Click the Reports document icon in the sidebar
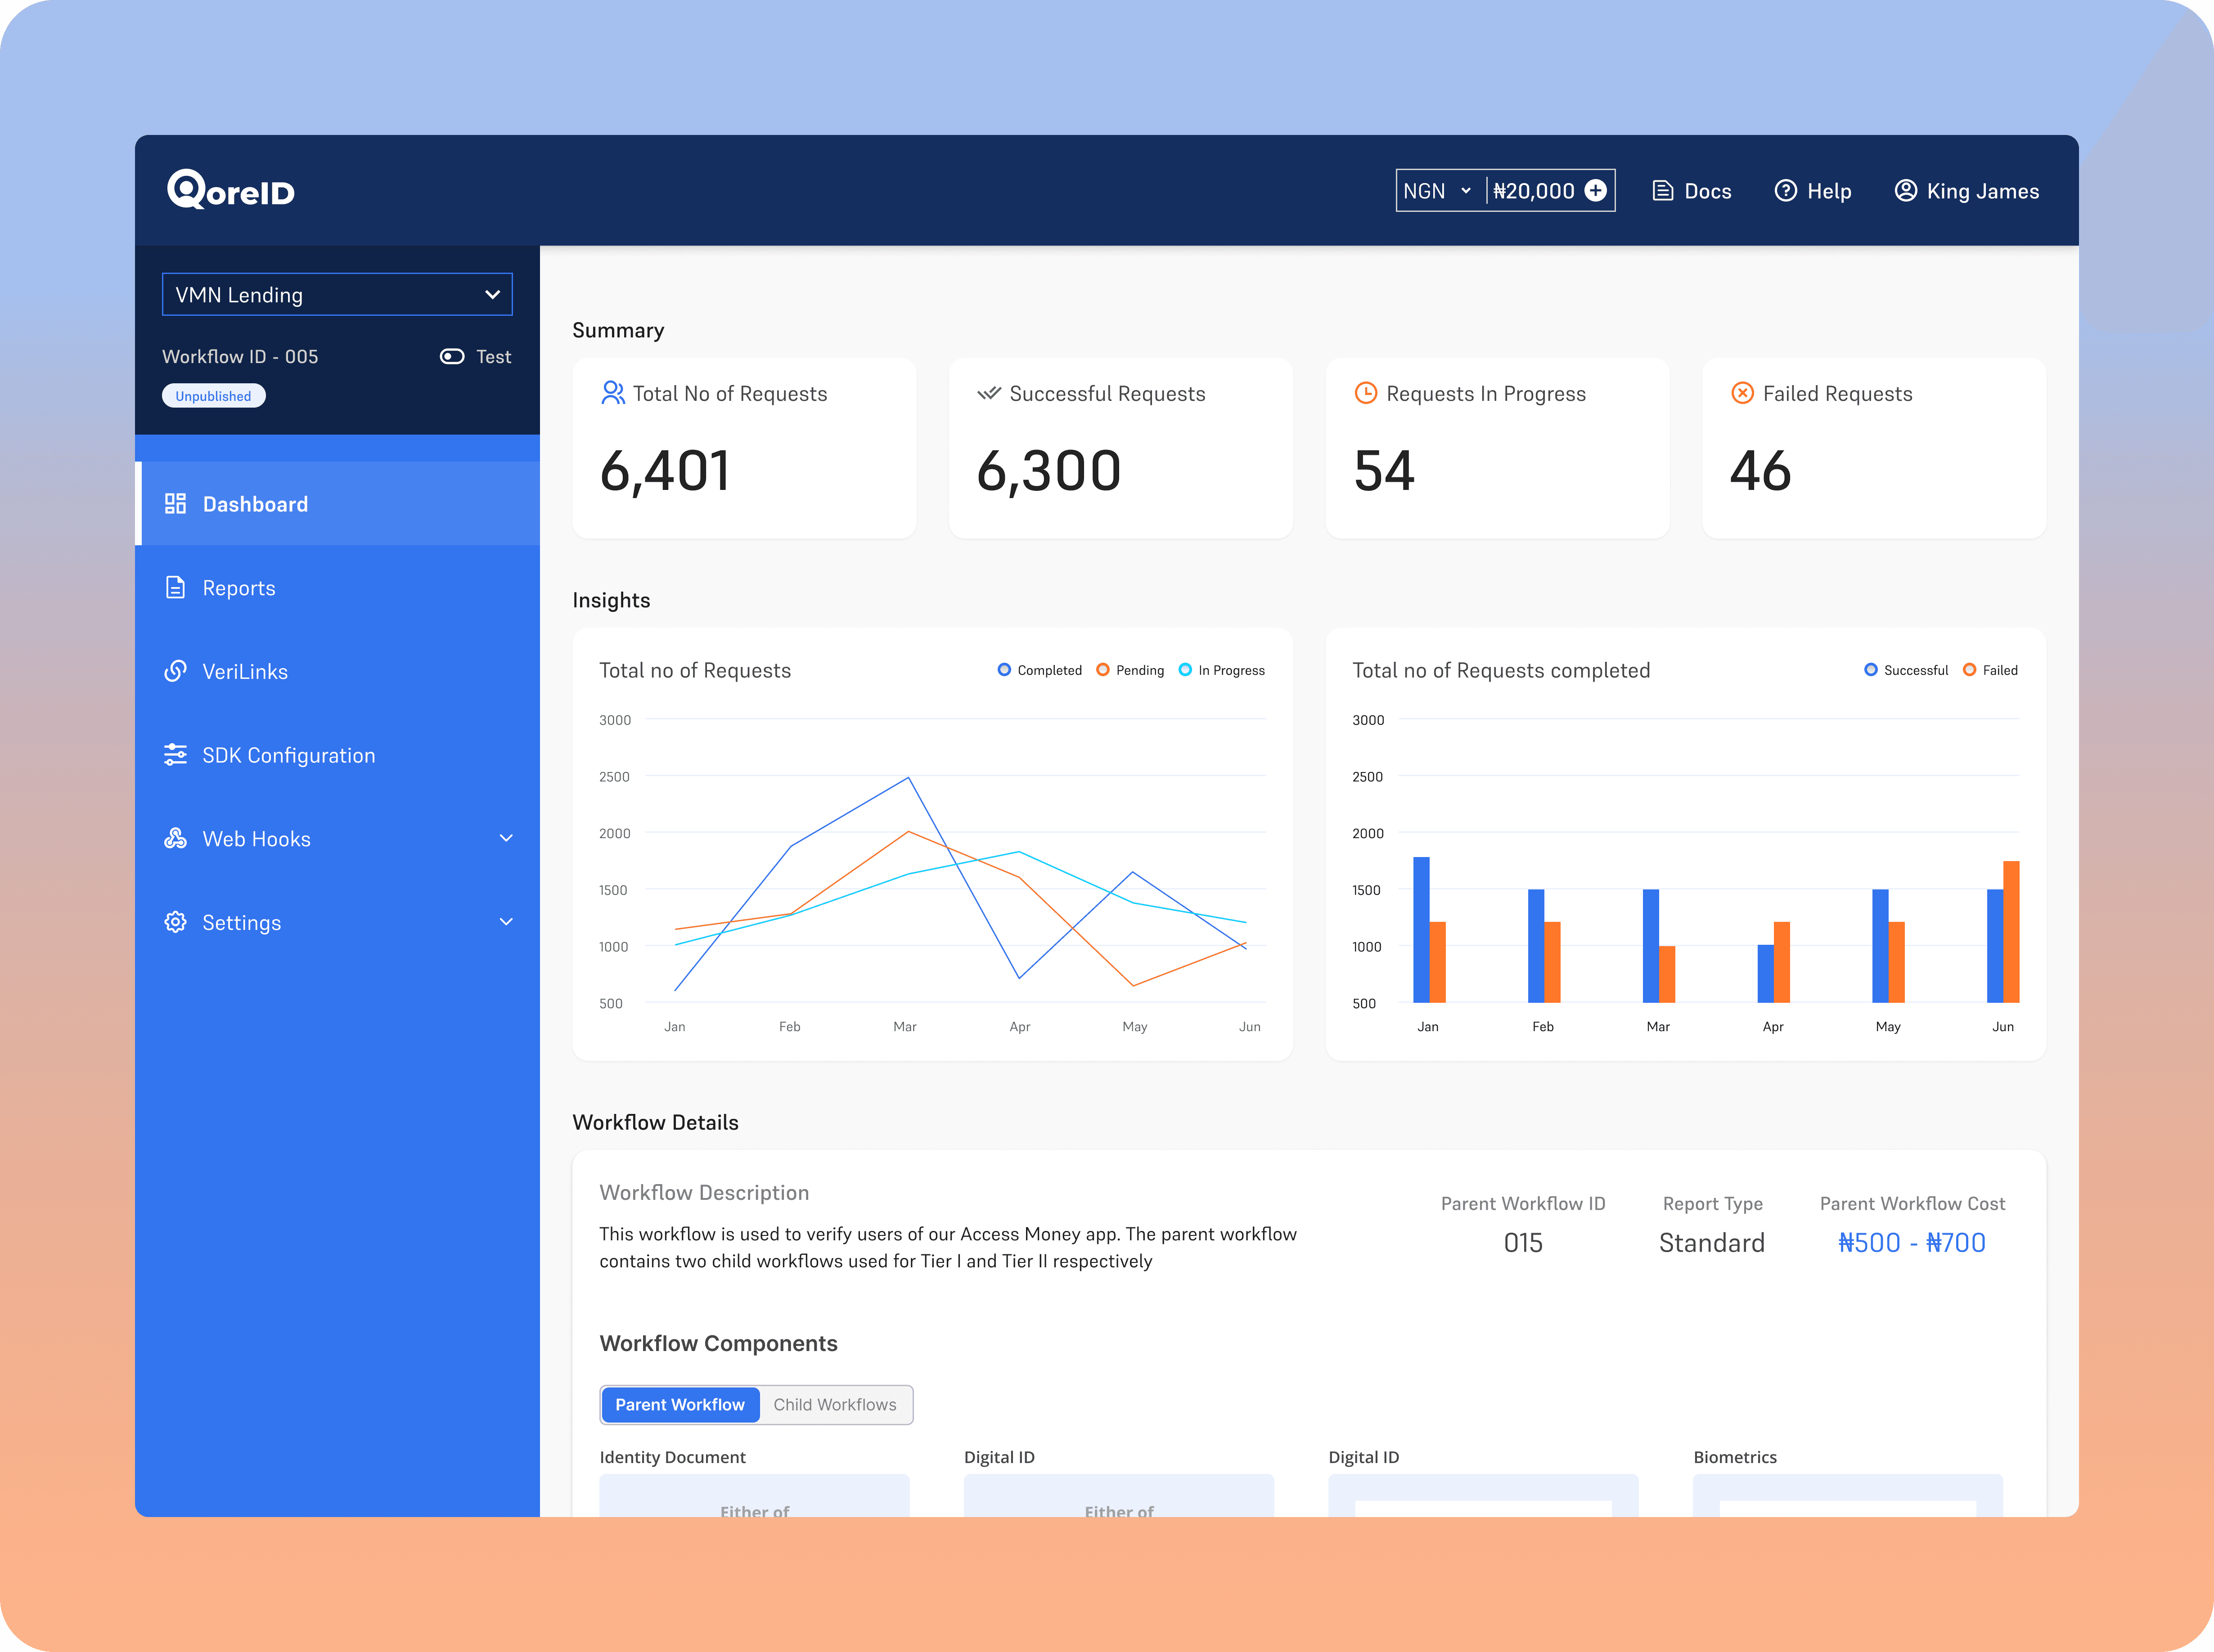The width and height of the screenshot is (2214, 1652). [175, 588]
